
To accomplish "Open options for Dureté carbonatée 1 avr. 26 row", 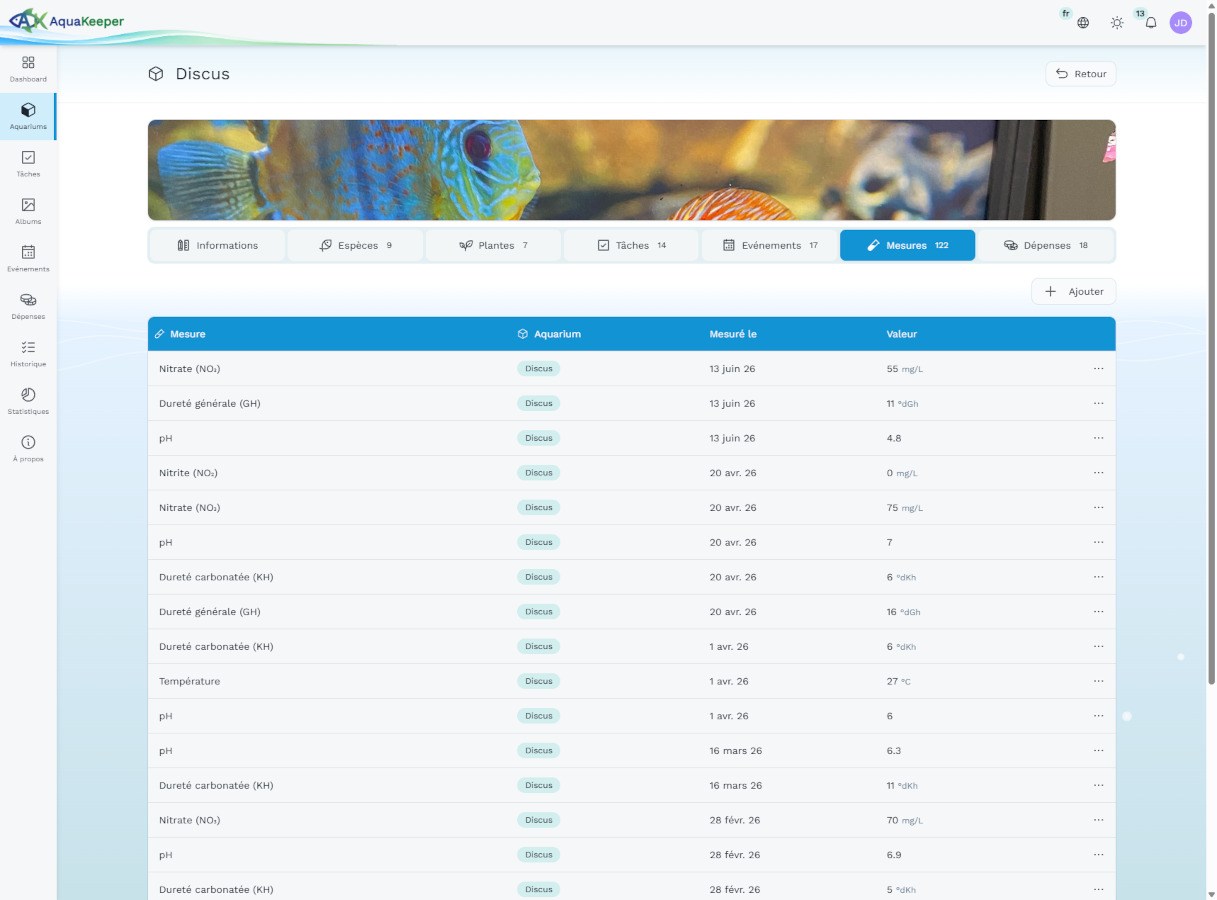I will click(1098, 646).
